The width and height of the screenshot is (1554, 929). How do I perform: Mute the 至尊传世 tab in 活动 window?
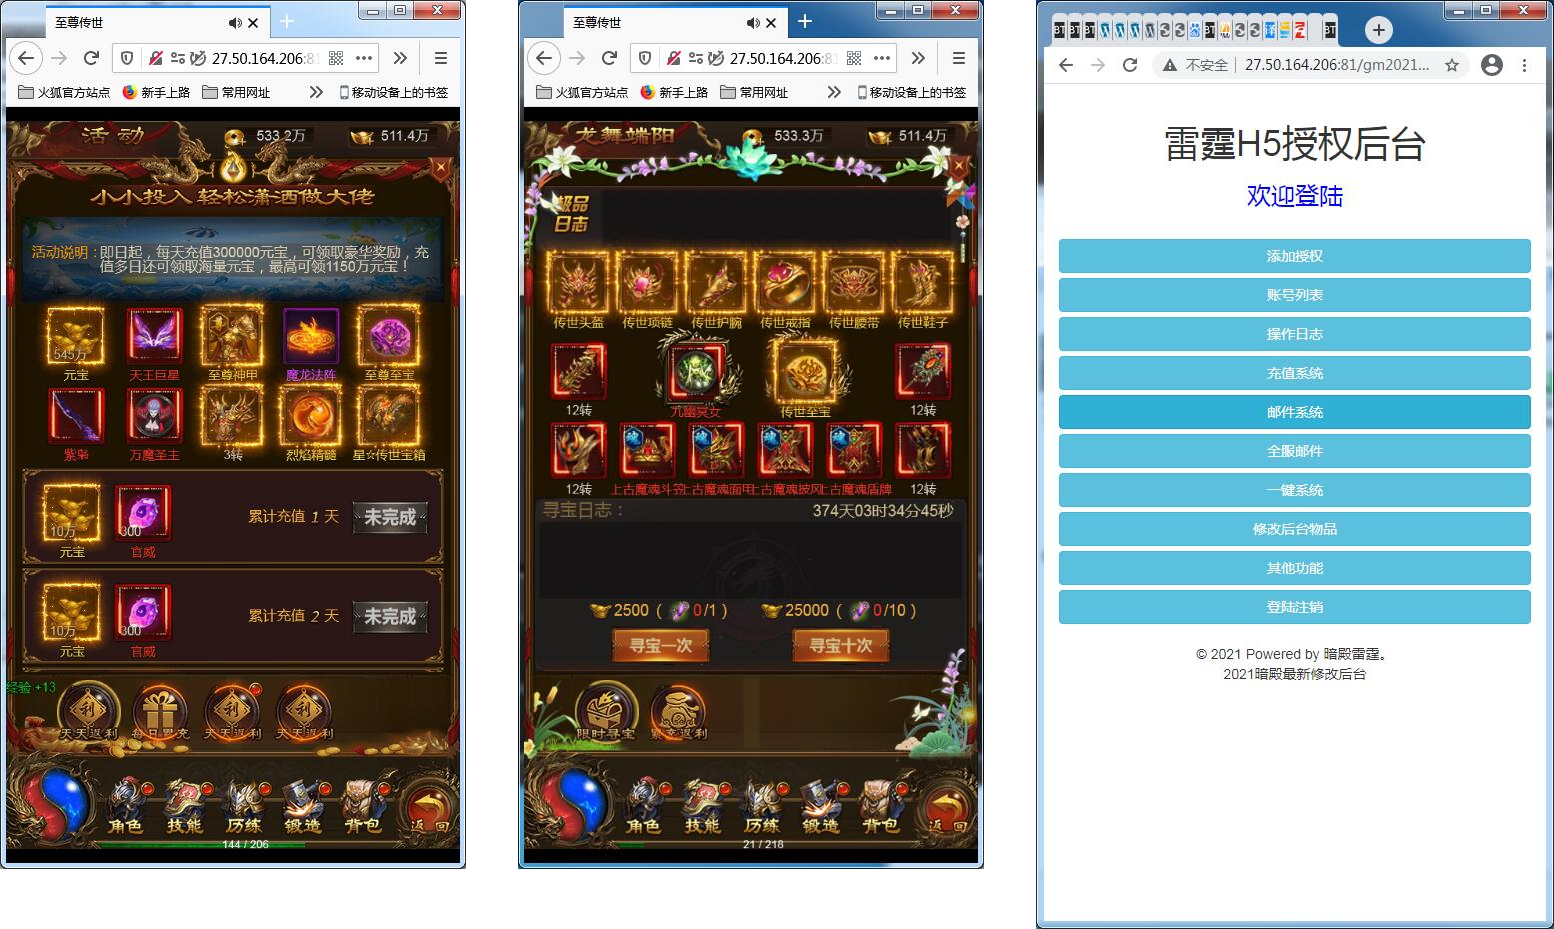pyautogui.click(x=234, y=22)
